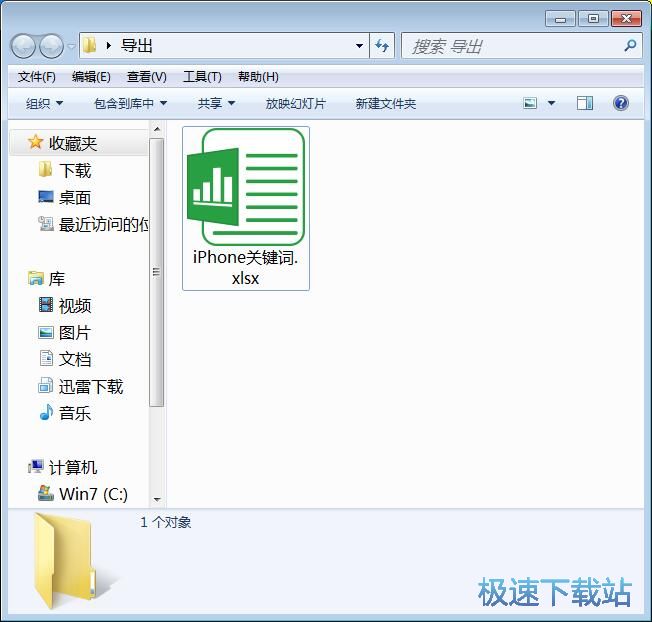
Task: Open the 包含到库中 dropdown
Action: [131, 103]
